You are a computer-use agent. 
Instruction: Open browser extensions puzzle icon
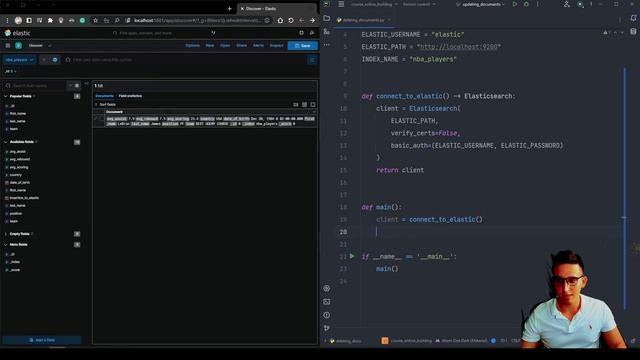tap(50, 20)
